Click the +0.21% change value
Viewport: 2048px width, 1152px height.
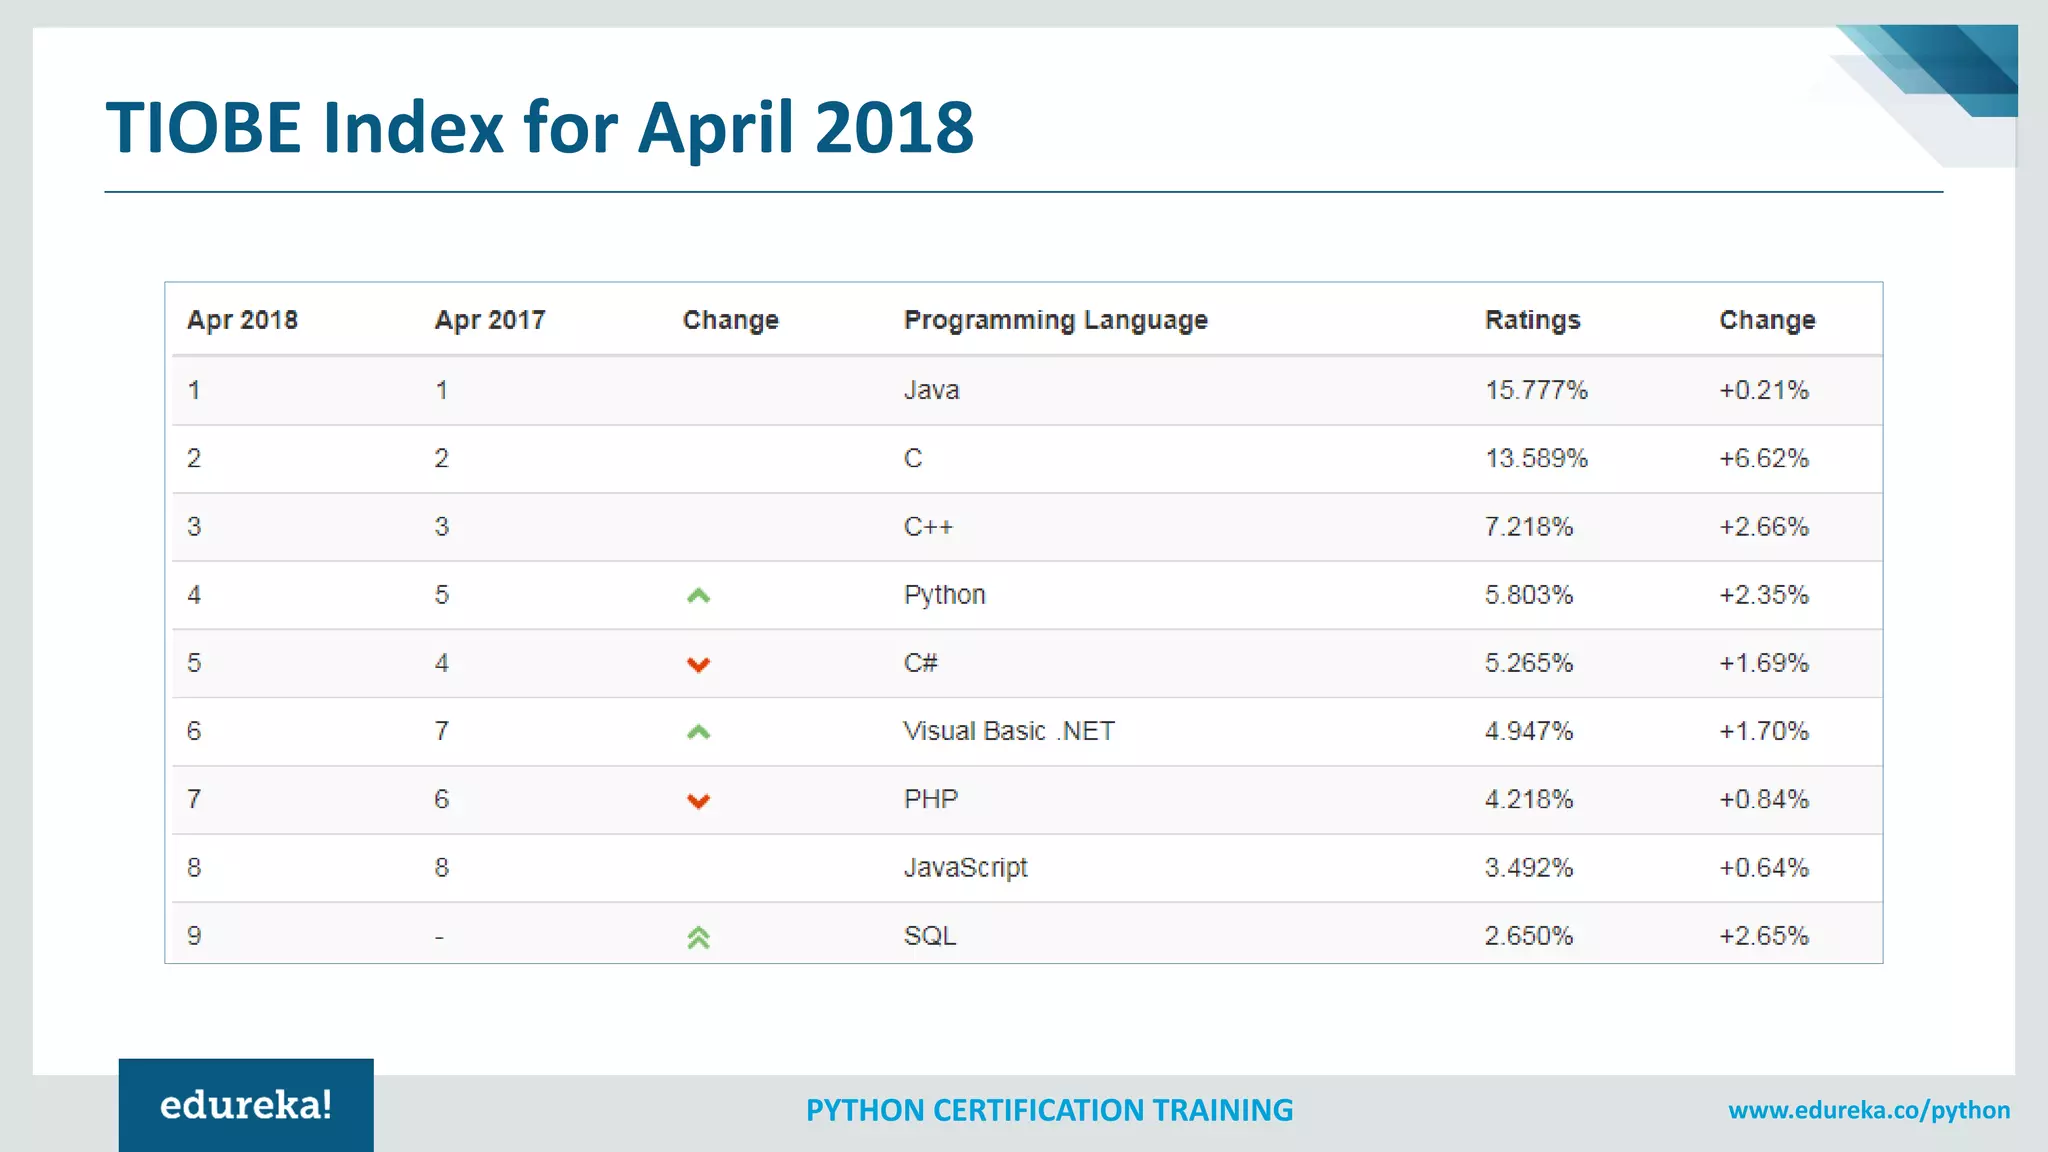coord(1764,390)
